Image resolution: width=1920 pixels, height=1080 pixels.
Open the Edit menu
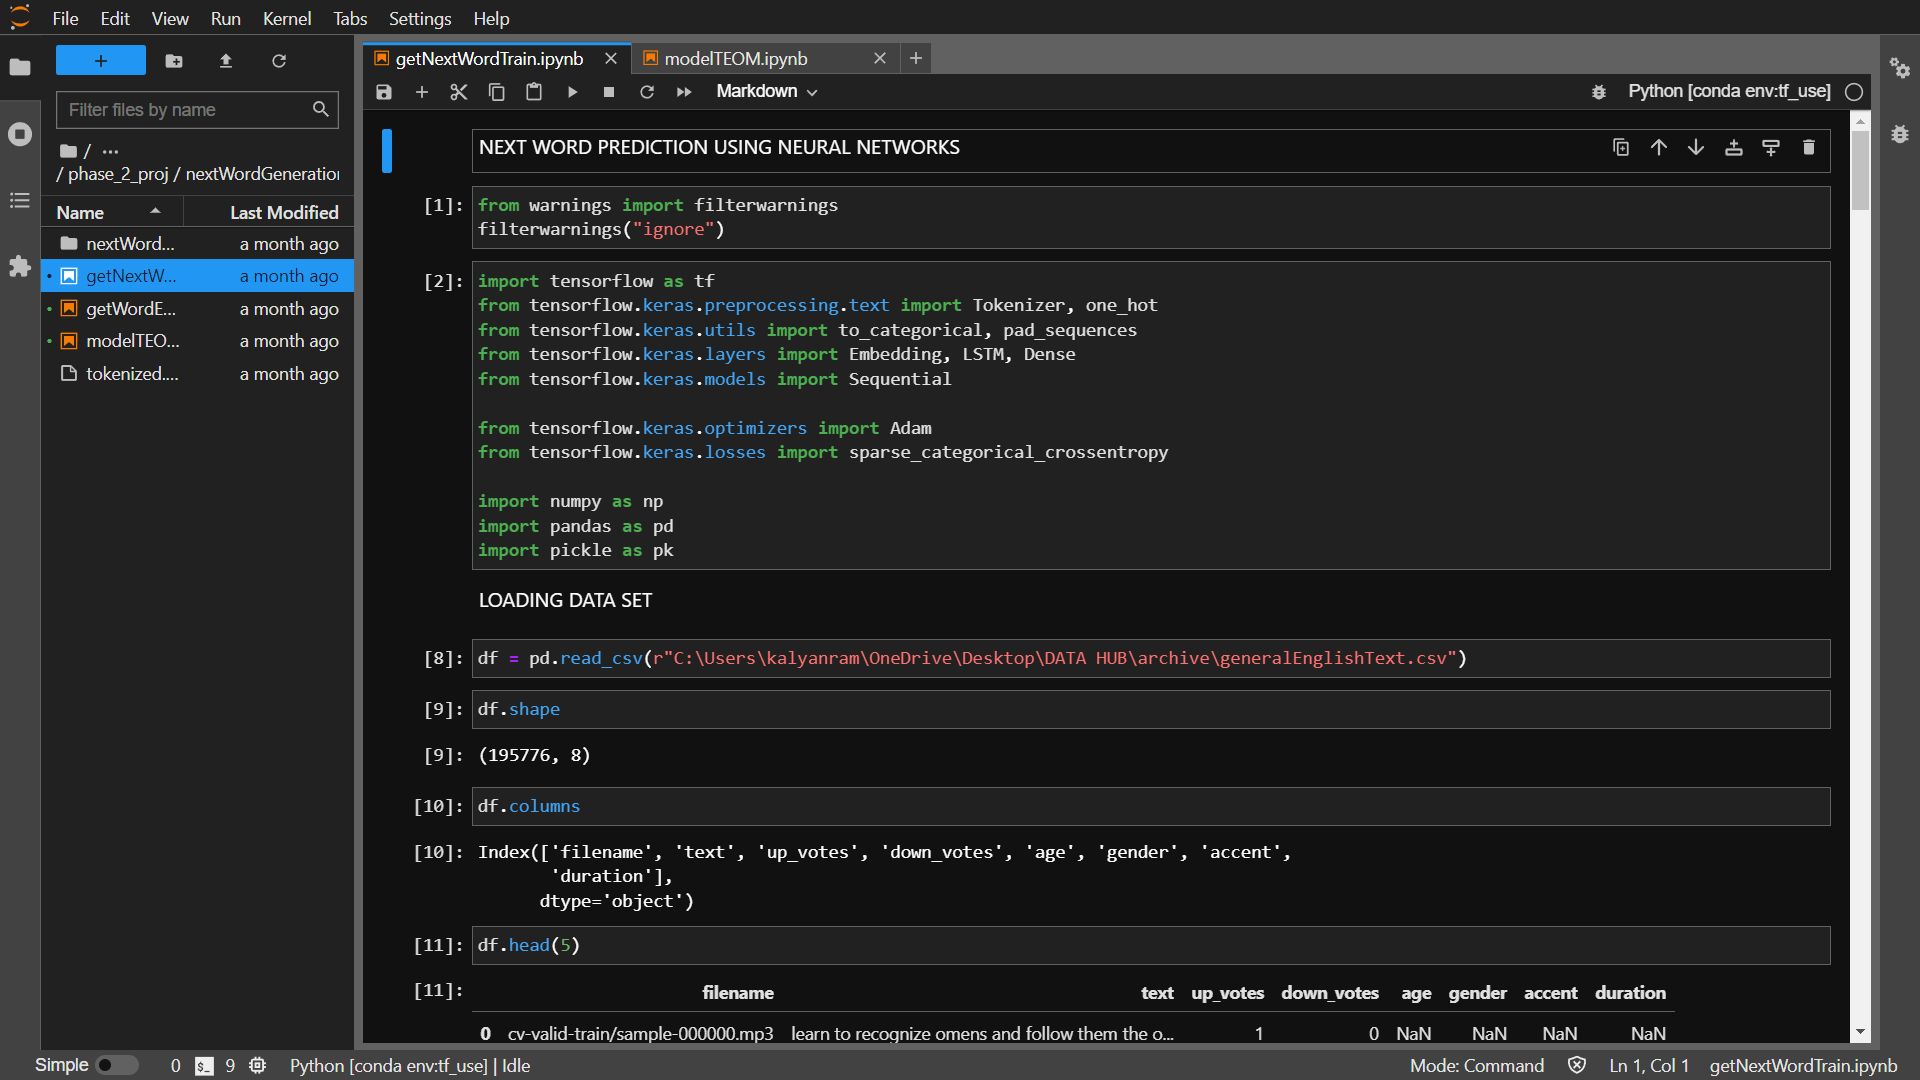(115, 18)
